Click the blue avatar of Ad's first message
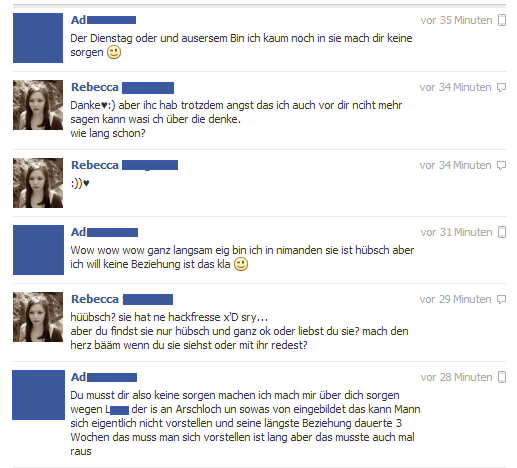The width and height of the screenshot is (517, 468). click(38, 38)
